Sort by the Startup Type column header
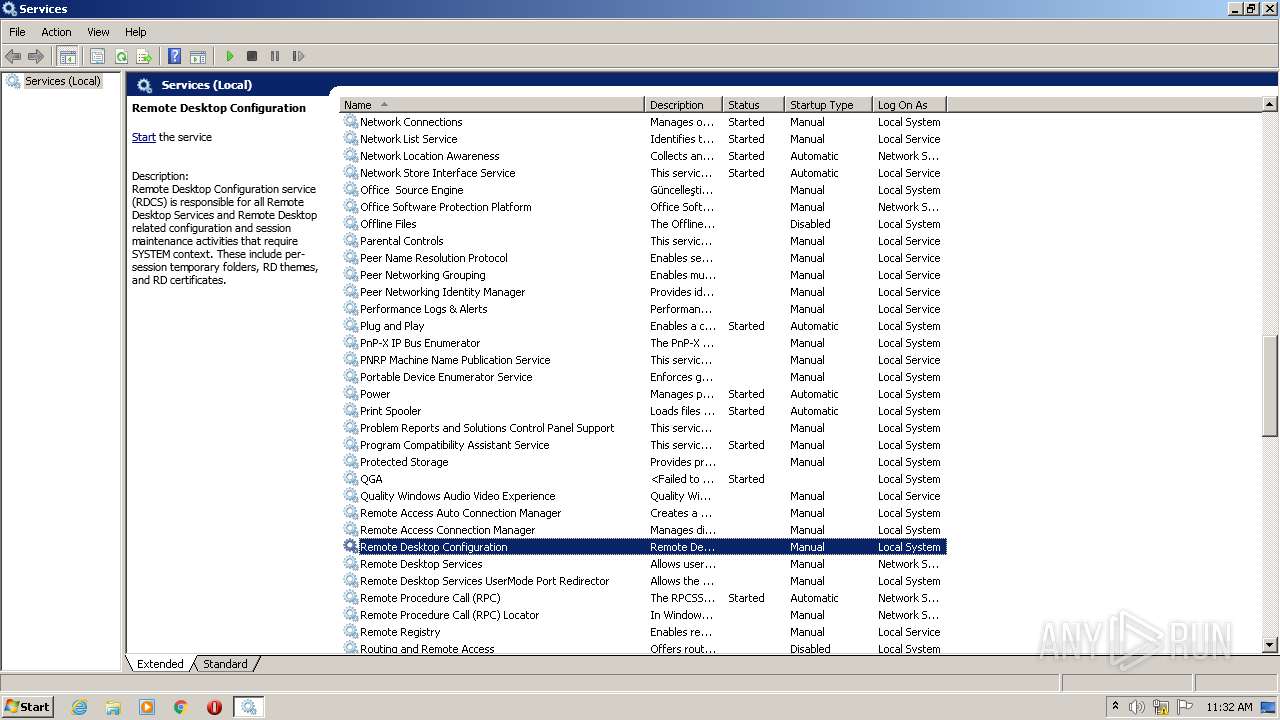1280x720 pixels. click(828, 105)
